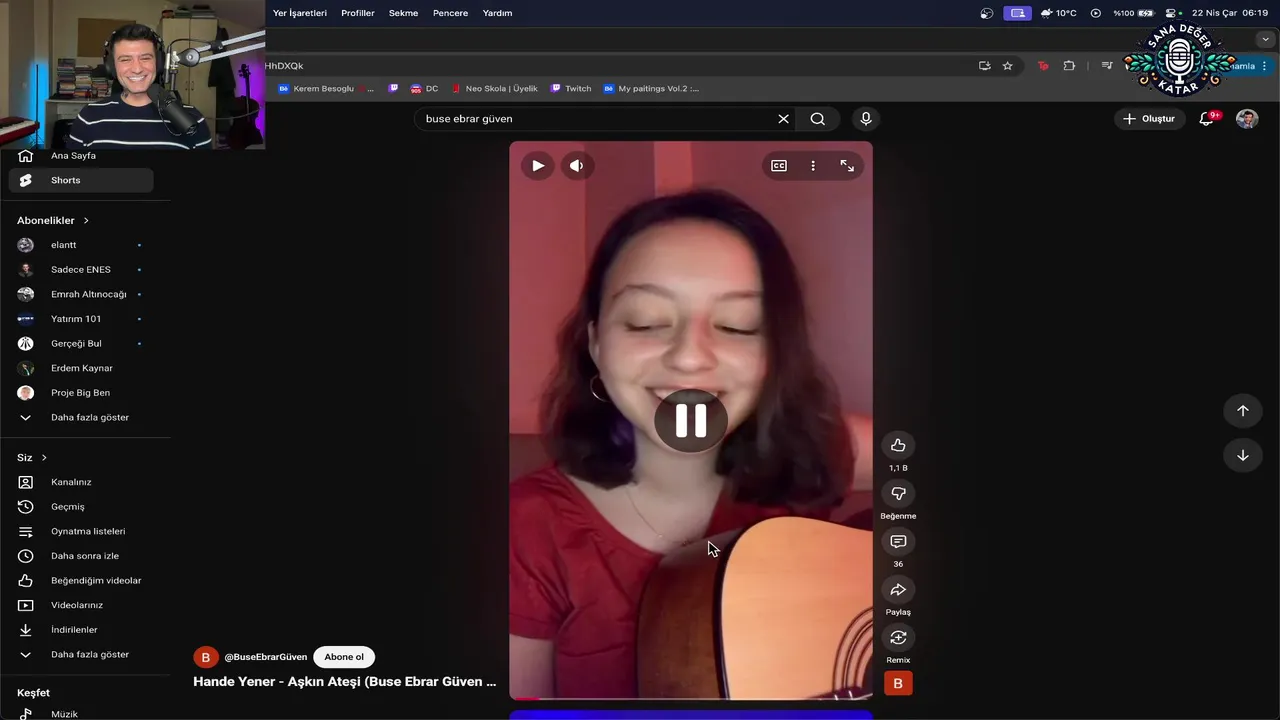Open the Sadece ENES channel

point(81,270)
